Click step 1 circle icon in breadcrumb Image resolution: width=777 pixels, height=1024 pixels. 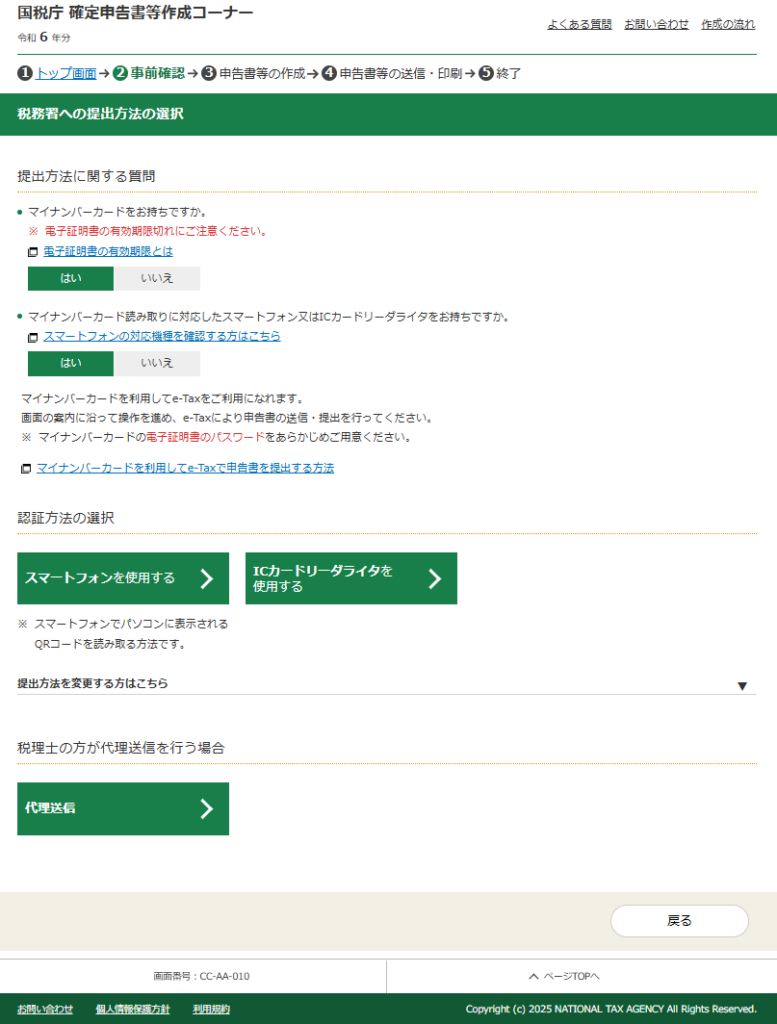pos(25,73)
